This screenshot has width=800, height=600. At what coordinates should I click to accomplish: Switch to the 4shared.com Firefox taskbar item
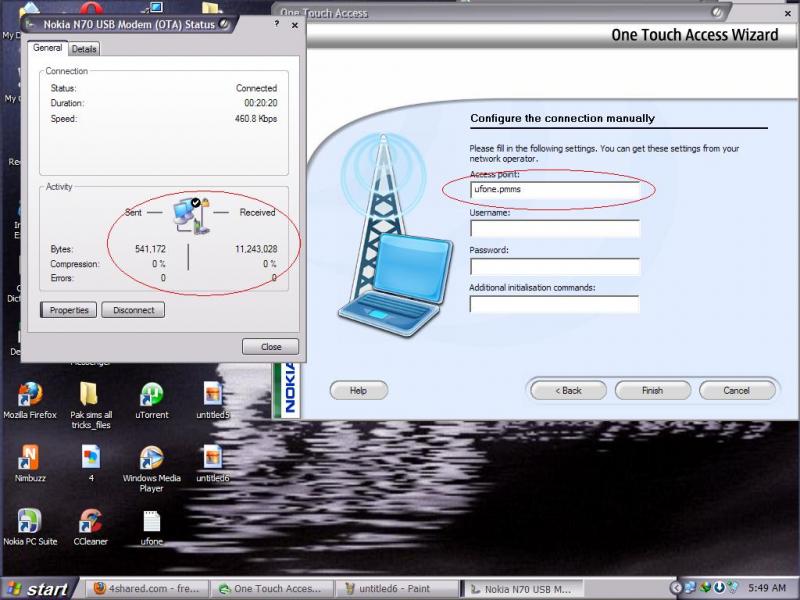(146, 589)
